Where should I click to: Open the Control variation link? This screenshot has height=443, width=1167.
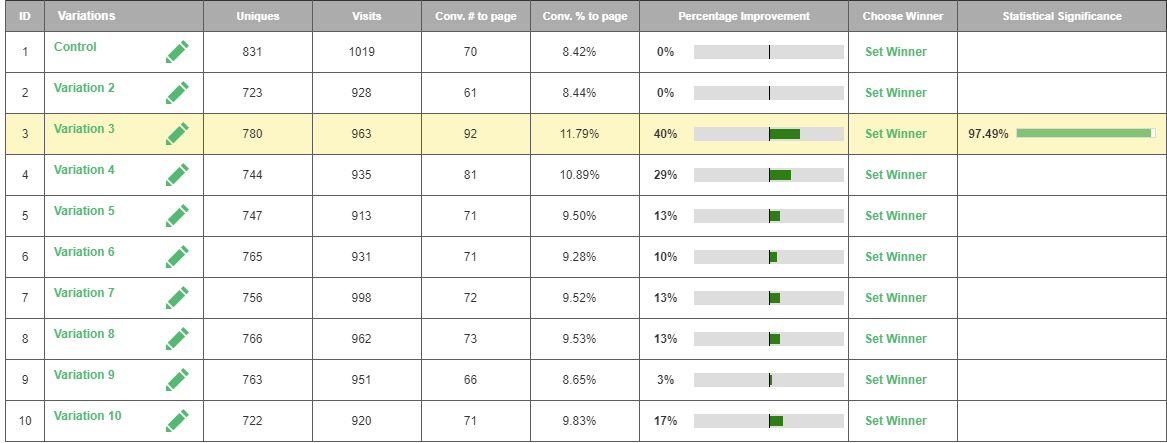pyautogui.click(x=75, y=47)
